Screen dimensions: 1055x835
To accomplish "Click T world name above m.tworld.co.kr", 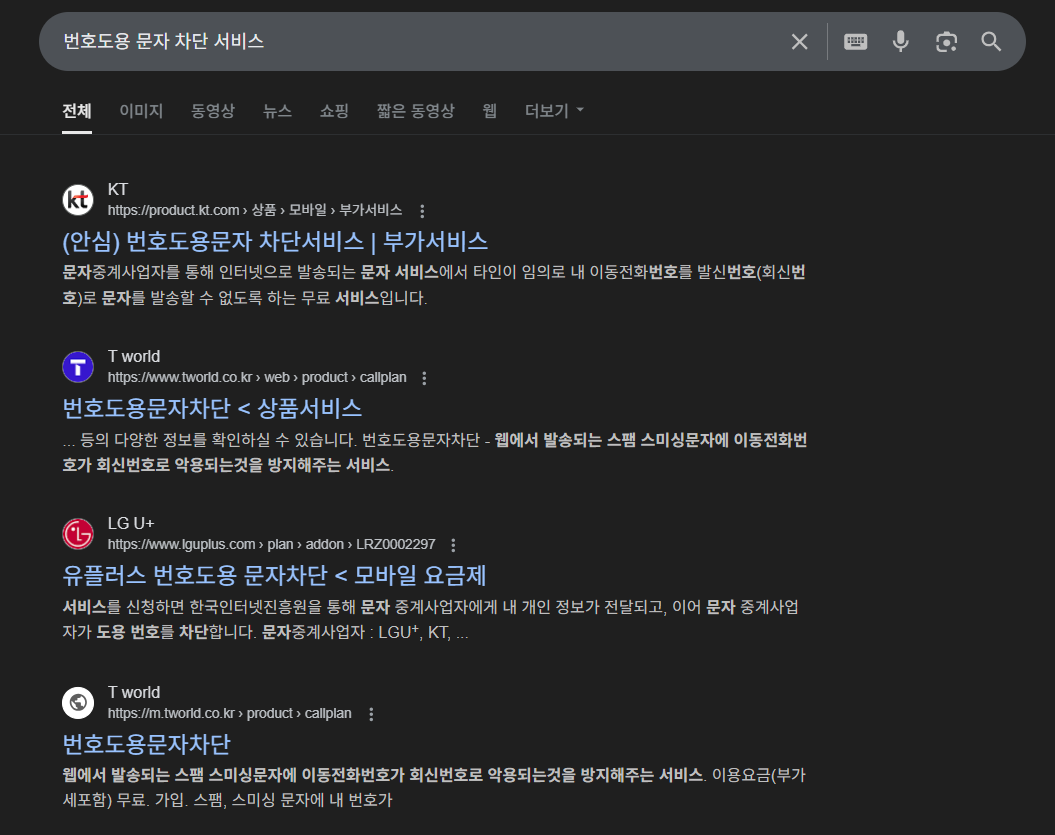I will tap(134, 692).
